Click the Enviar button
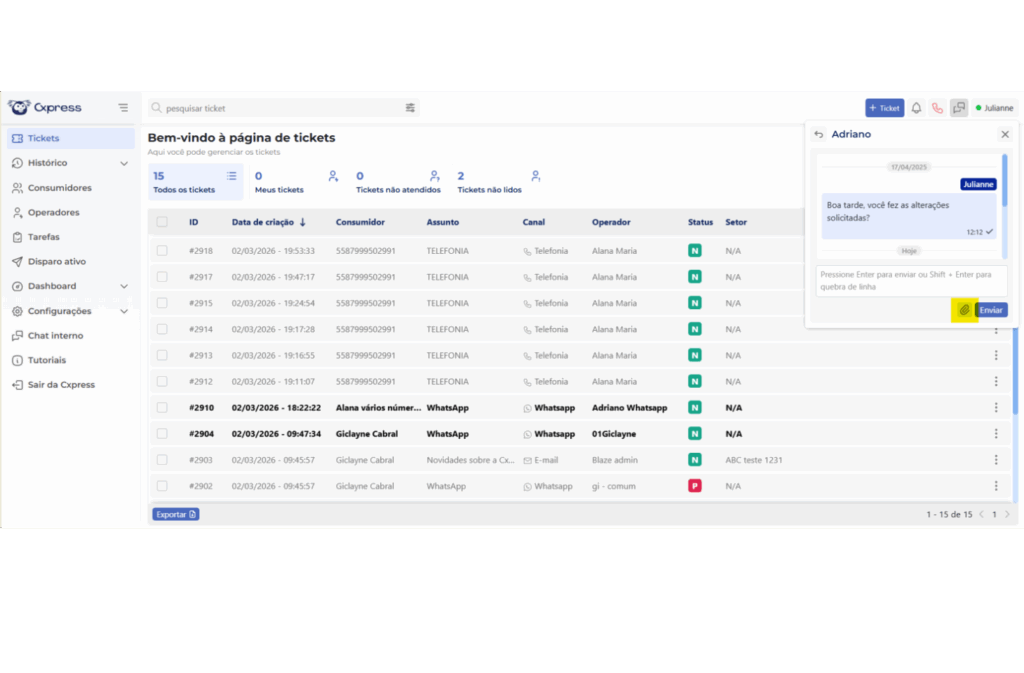Screen dimensions: 1024x673 pos(991,310)
